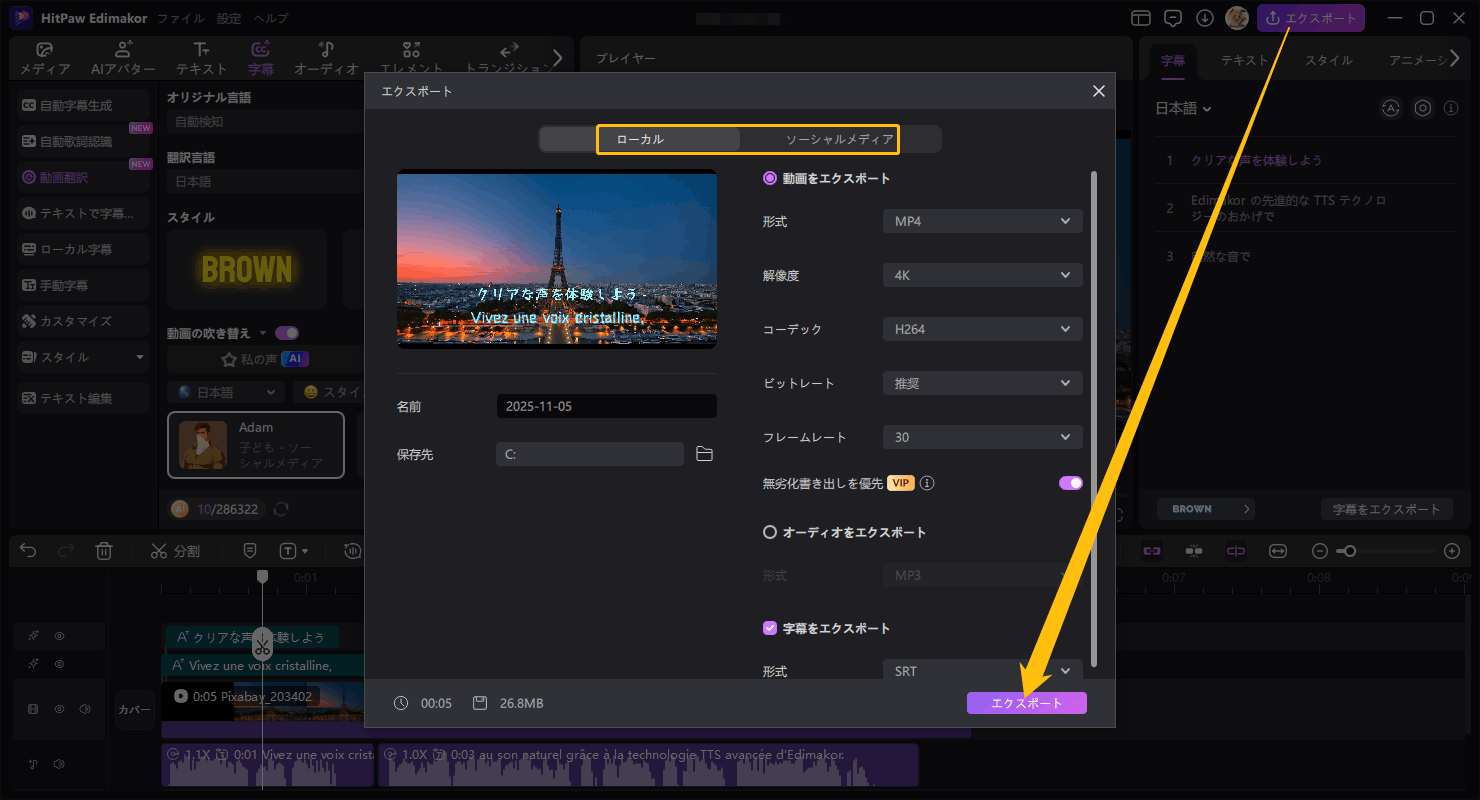Click the folder icon next to save location
This screenshot has width=1480, height=800.
pos(704,454)
